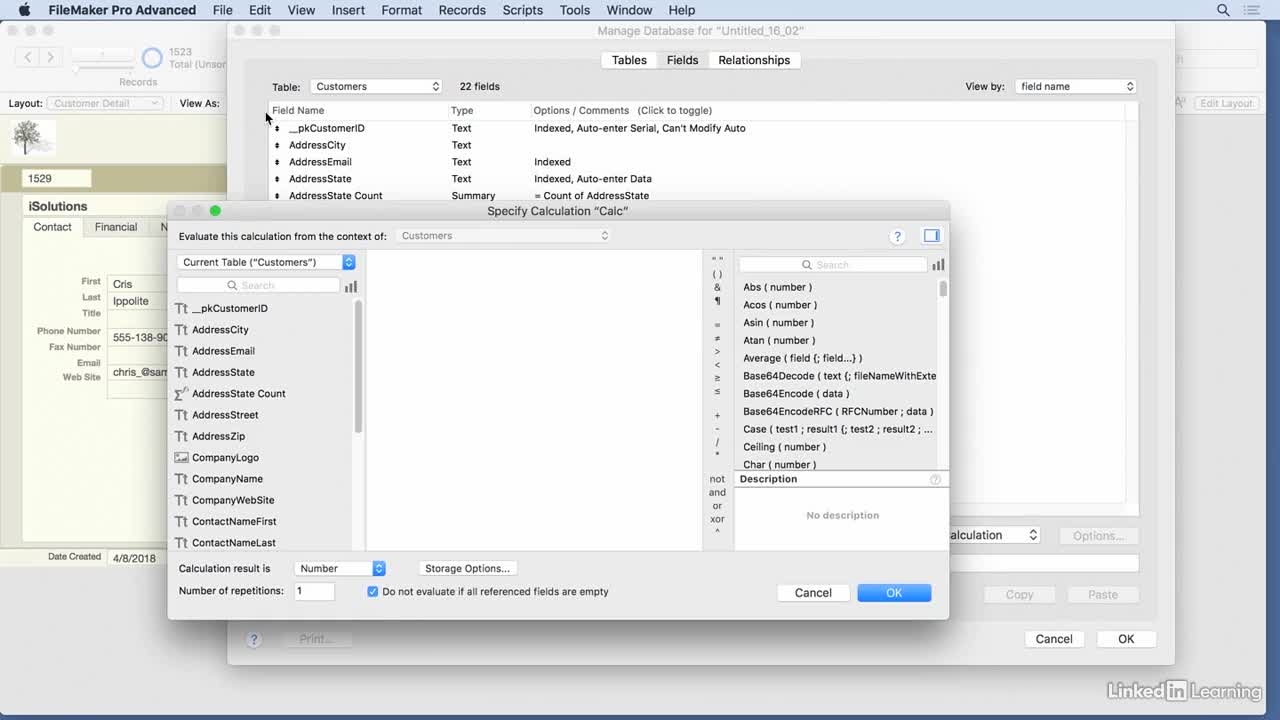The image size is (1280, 720).
Task: Click the help question mark in Specify Calculation
Action: [x=897, y=236]
